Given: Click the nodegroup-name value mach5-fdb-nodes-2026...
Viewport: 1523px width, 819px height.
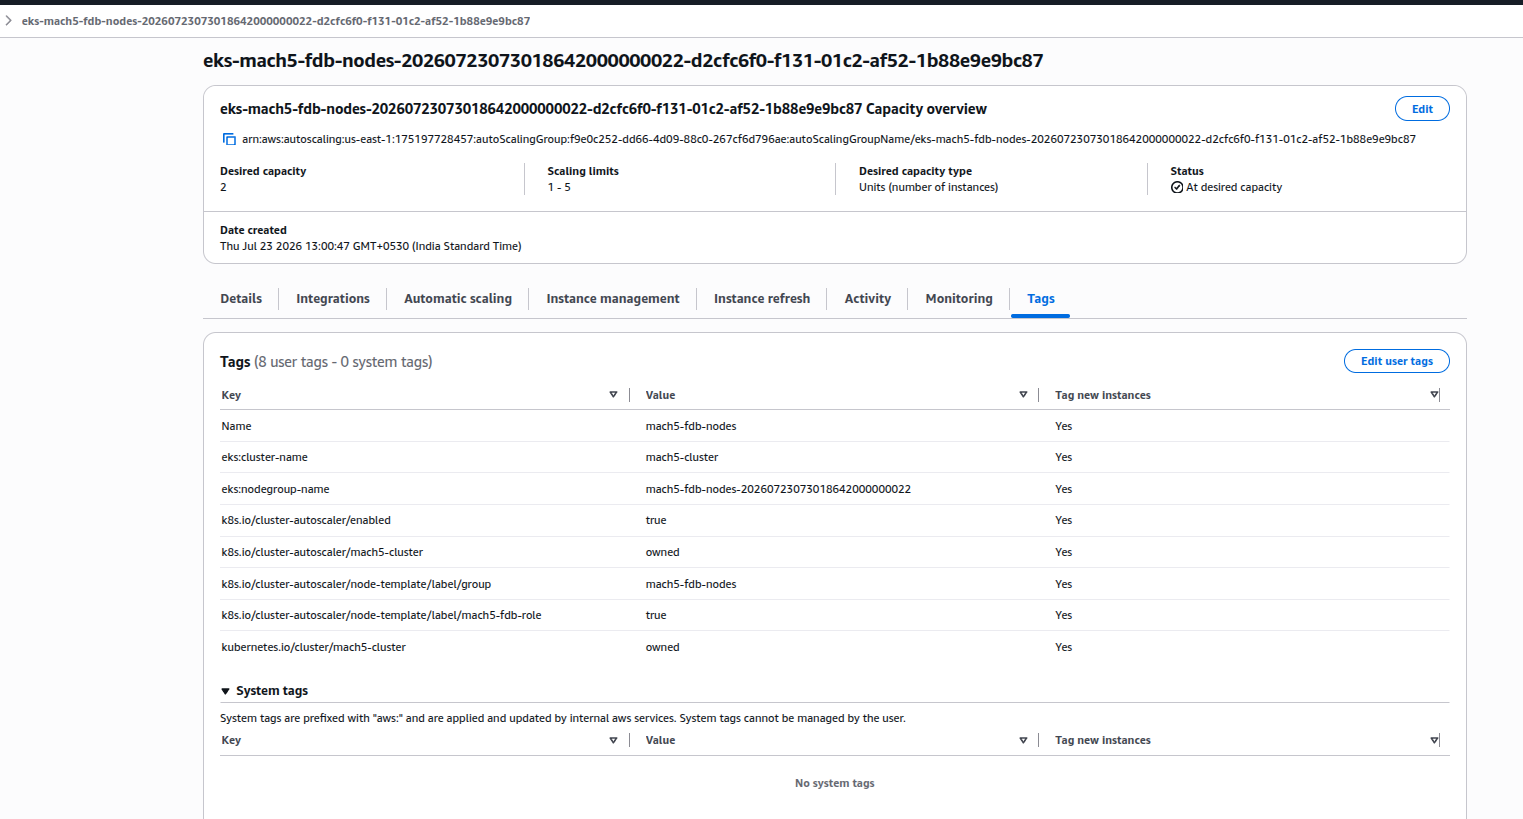Looking at the screenshot, I should click(x=778, y=489).
